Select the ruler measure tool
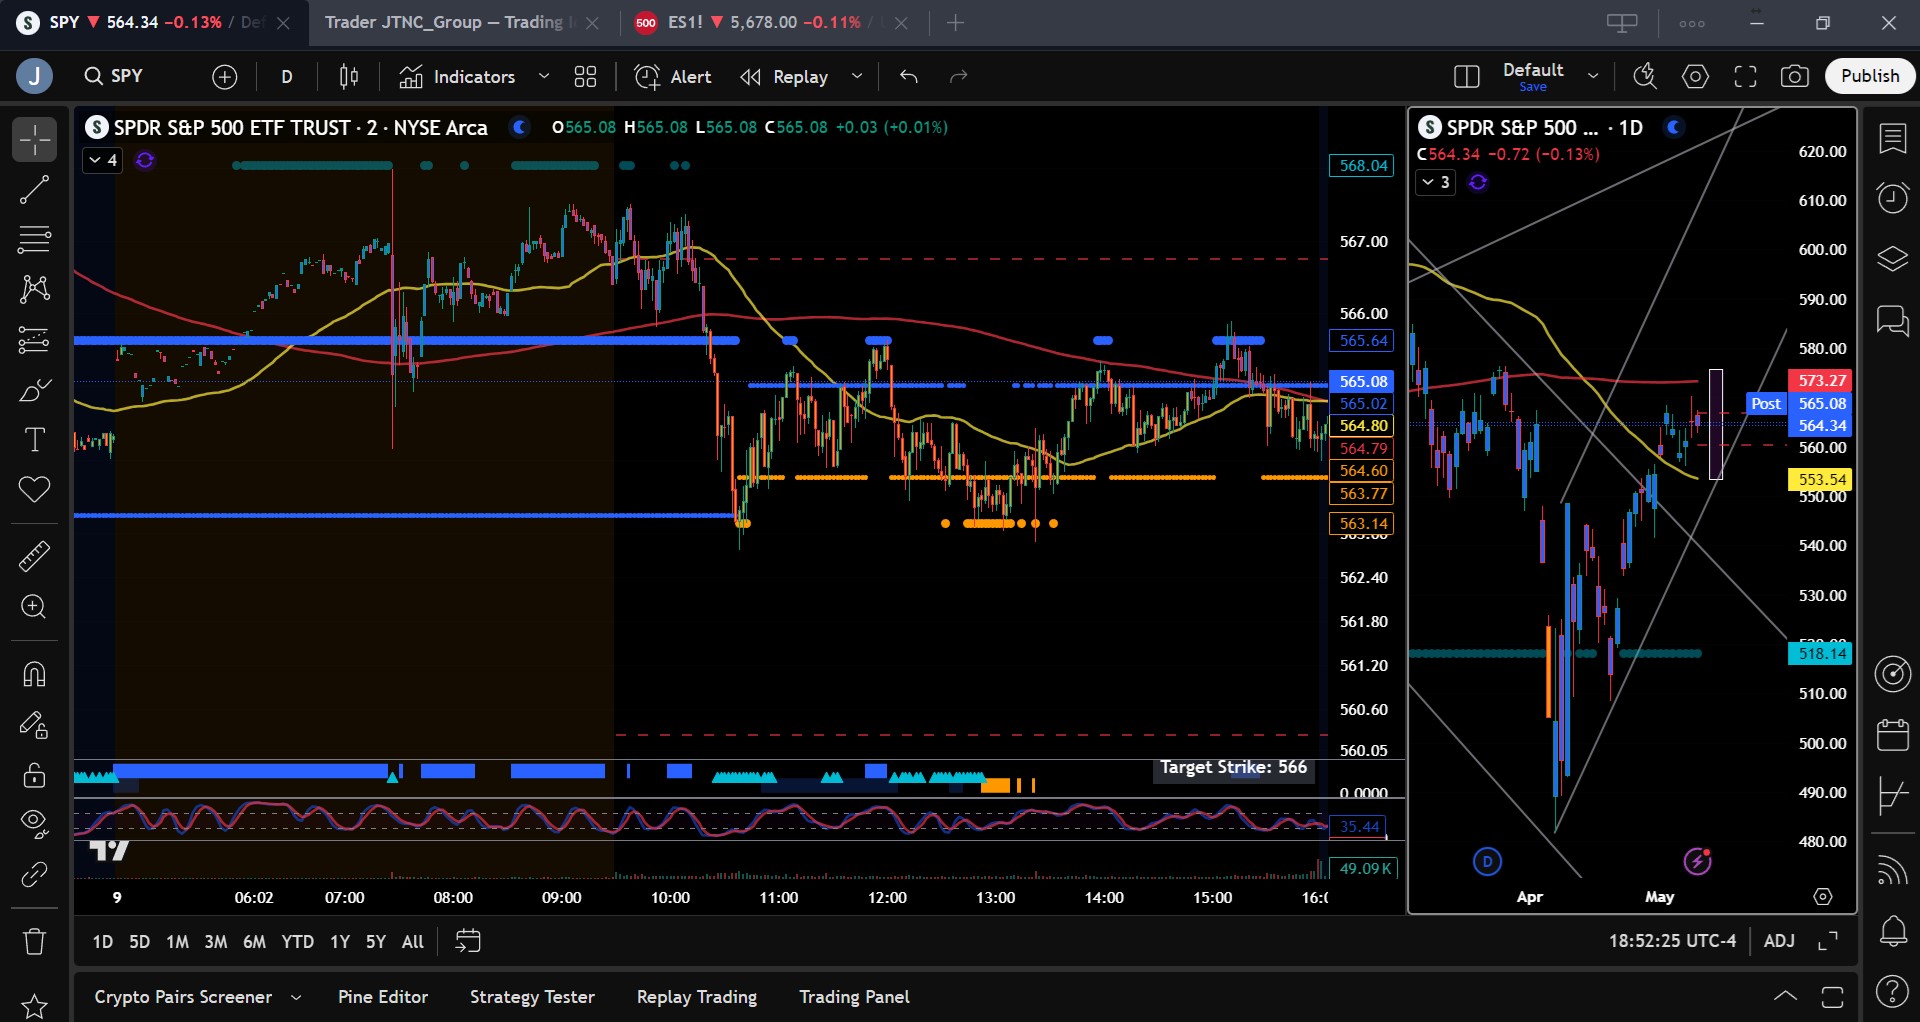 34,556
